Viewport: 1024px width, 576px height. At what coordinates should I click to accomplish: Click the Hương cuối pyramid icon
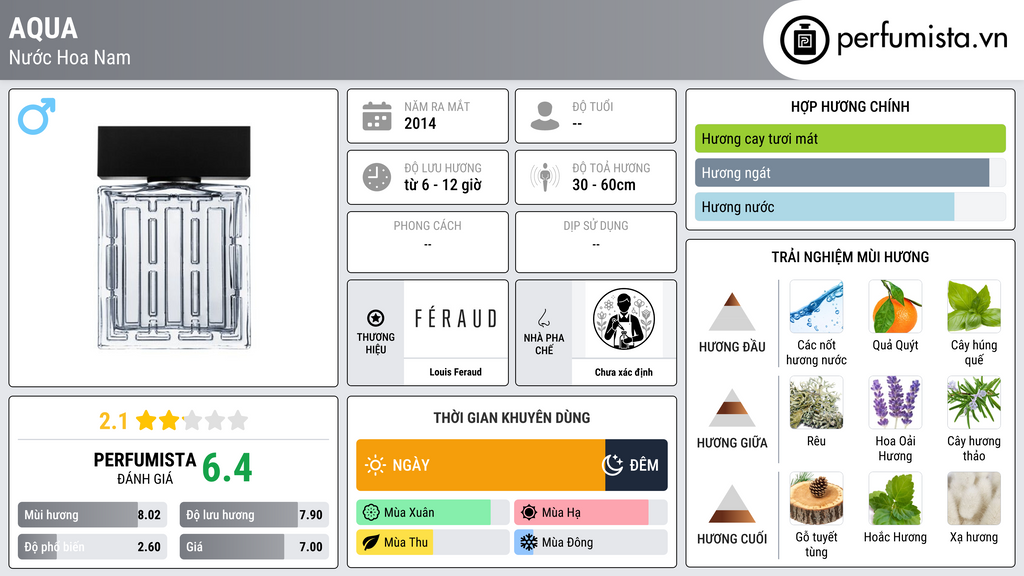coord(732,504)
